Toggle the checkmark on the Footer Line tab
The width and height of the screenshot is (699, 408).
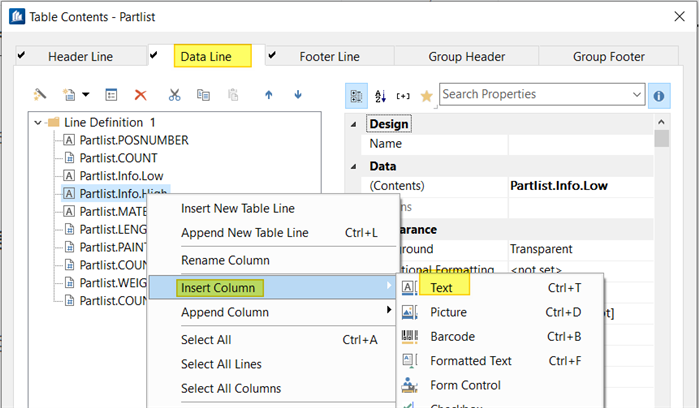point(273,56)
